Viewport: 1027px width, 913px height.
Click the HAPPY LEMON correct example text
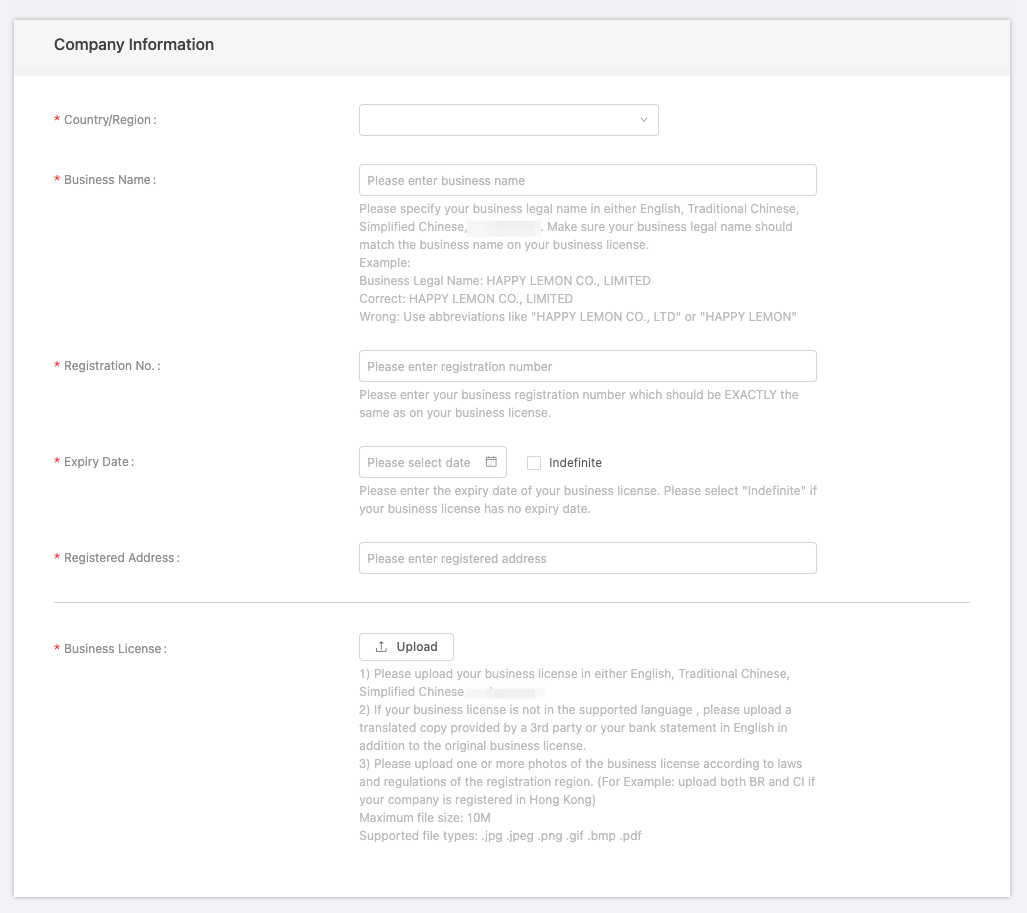pos(466,299)
